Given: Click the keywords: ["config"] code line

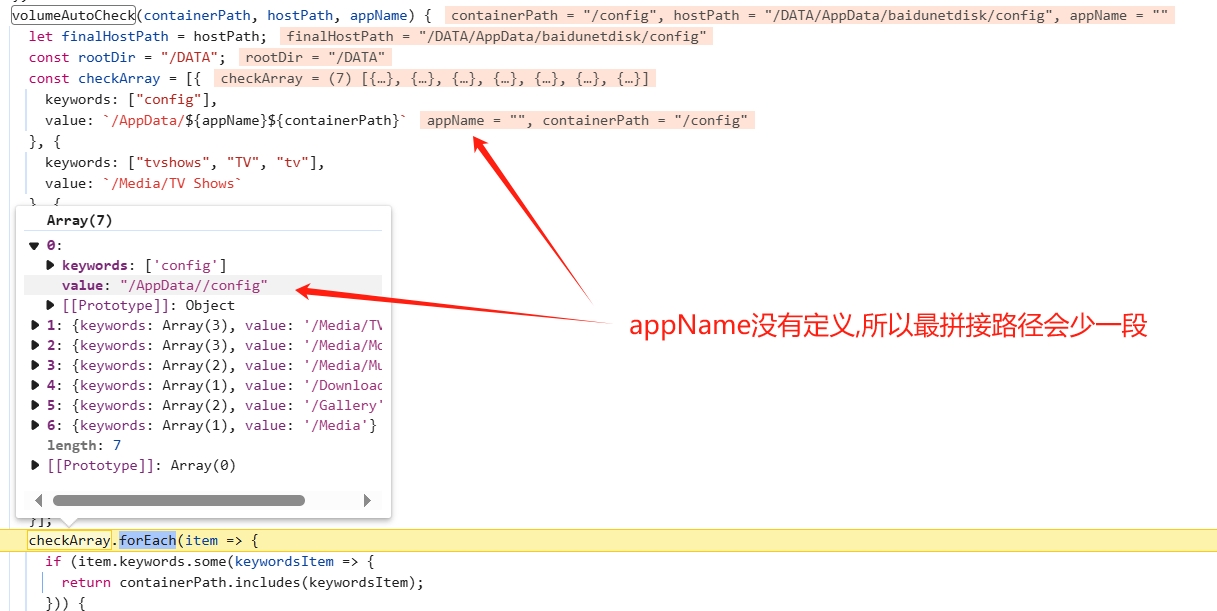Looking at the screenshot, I should pyautogui.click(x=131, y=99).
